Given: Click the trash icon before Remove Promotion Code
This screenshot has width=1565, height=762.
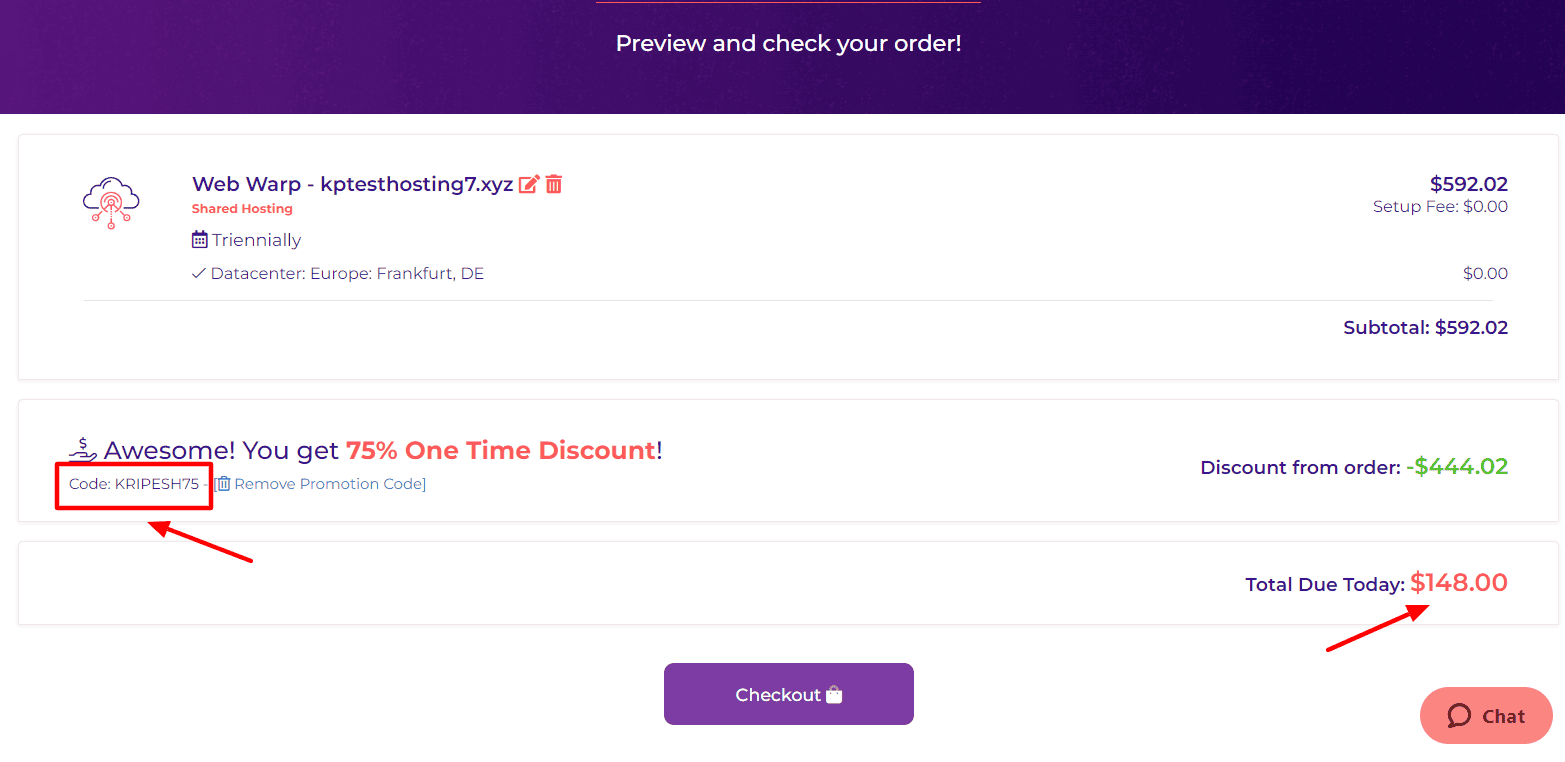Looking at the screenshot, I should [x=224, y=484].
